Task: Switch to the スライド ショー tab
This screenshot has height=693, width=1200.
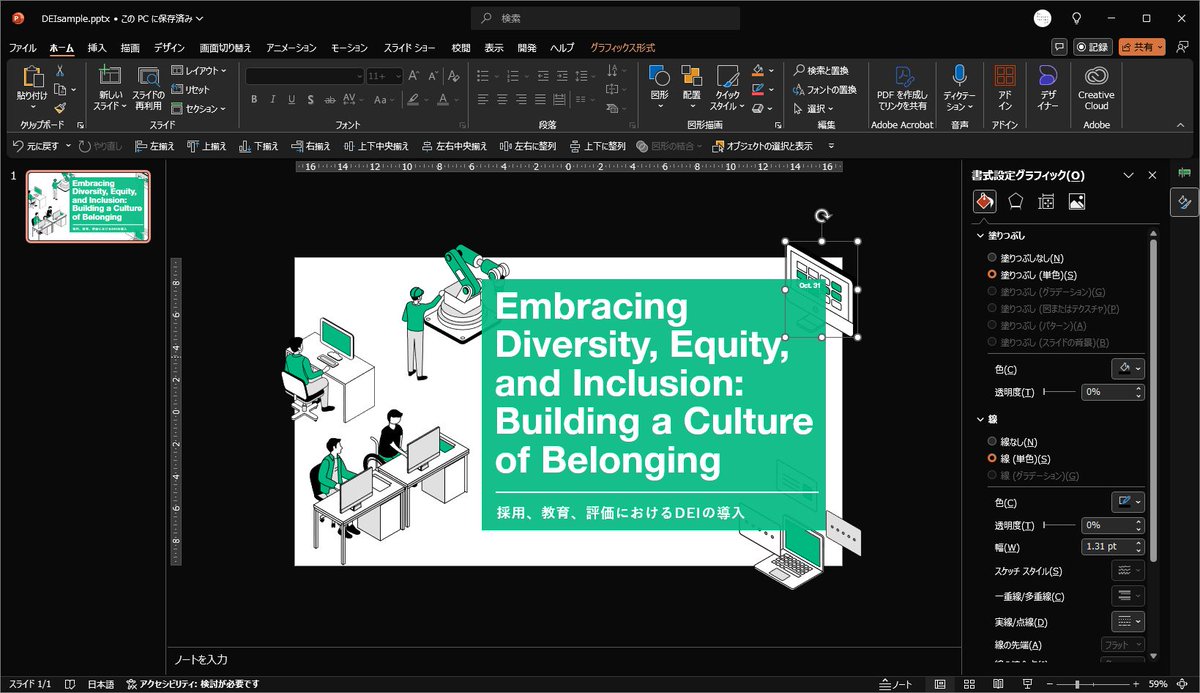Action: [x=410, y=47]
